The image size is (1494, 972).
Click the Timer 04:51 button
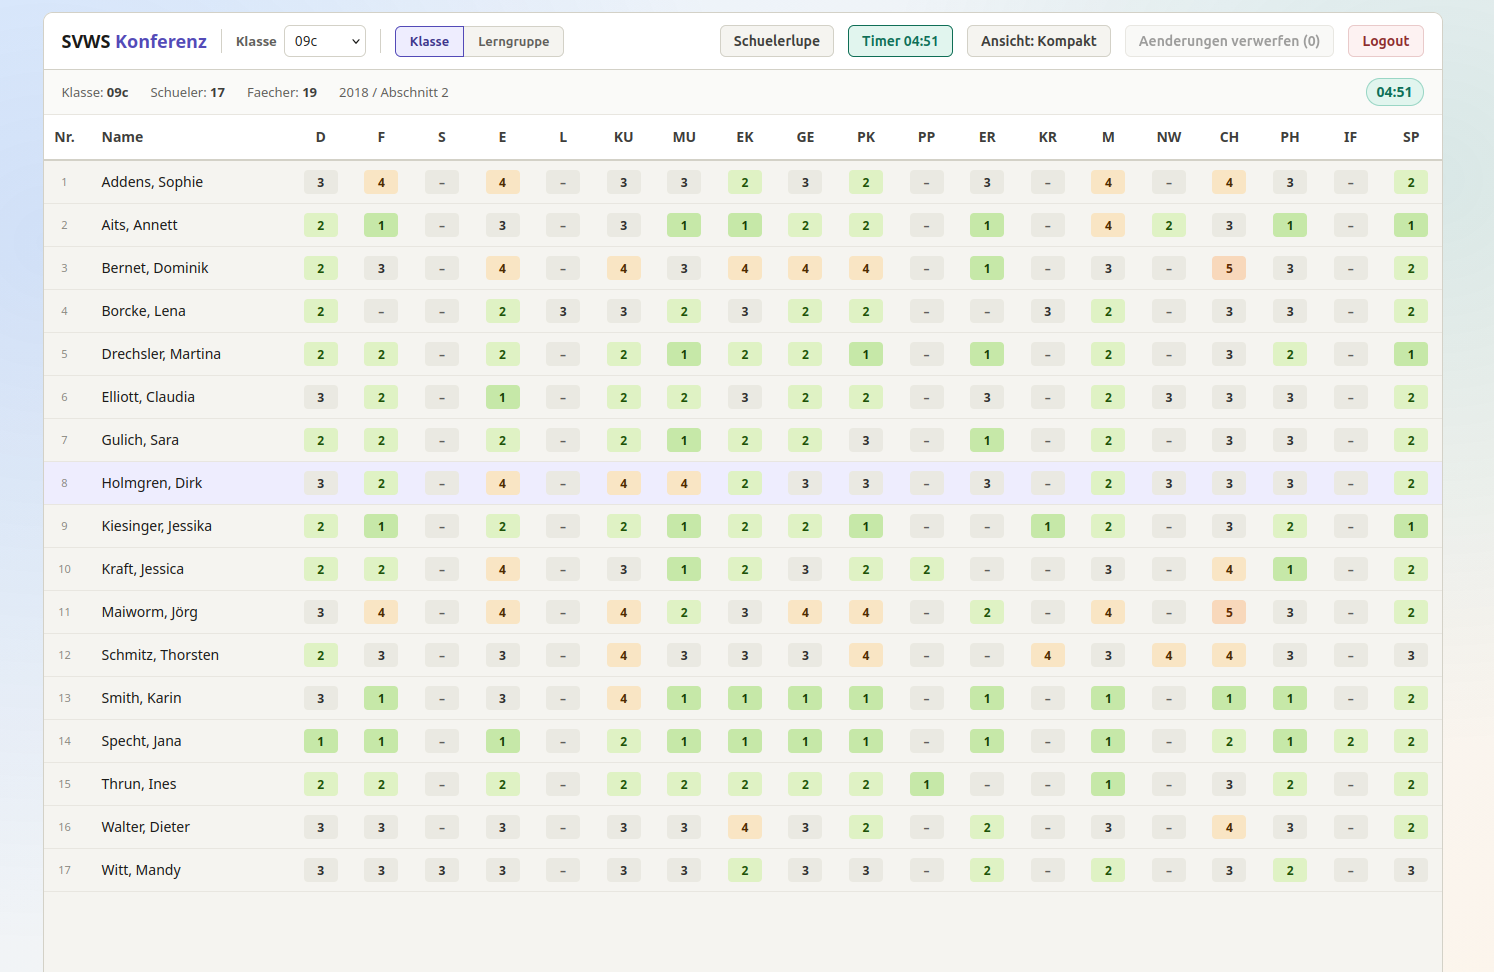899,41
